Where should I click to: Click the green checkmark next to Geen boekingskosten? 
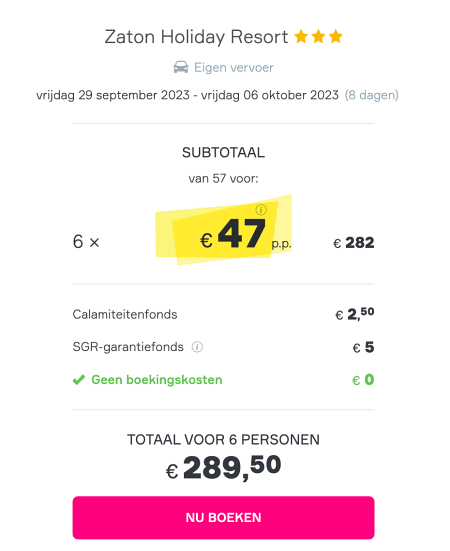(x=79, y=380)
